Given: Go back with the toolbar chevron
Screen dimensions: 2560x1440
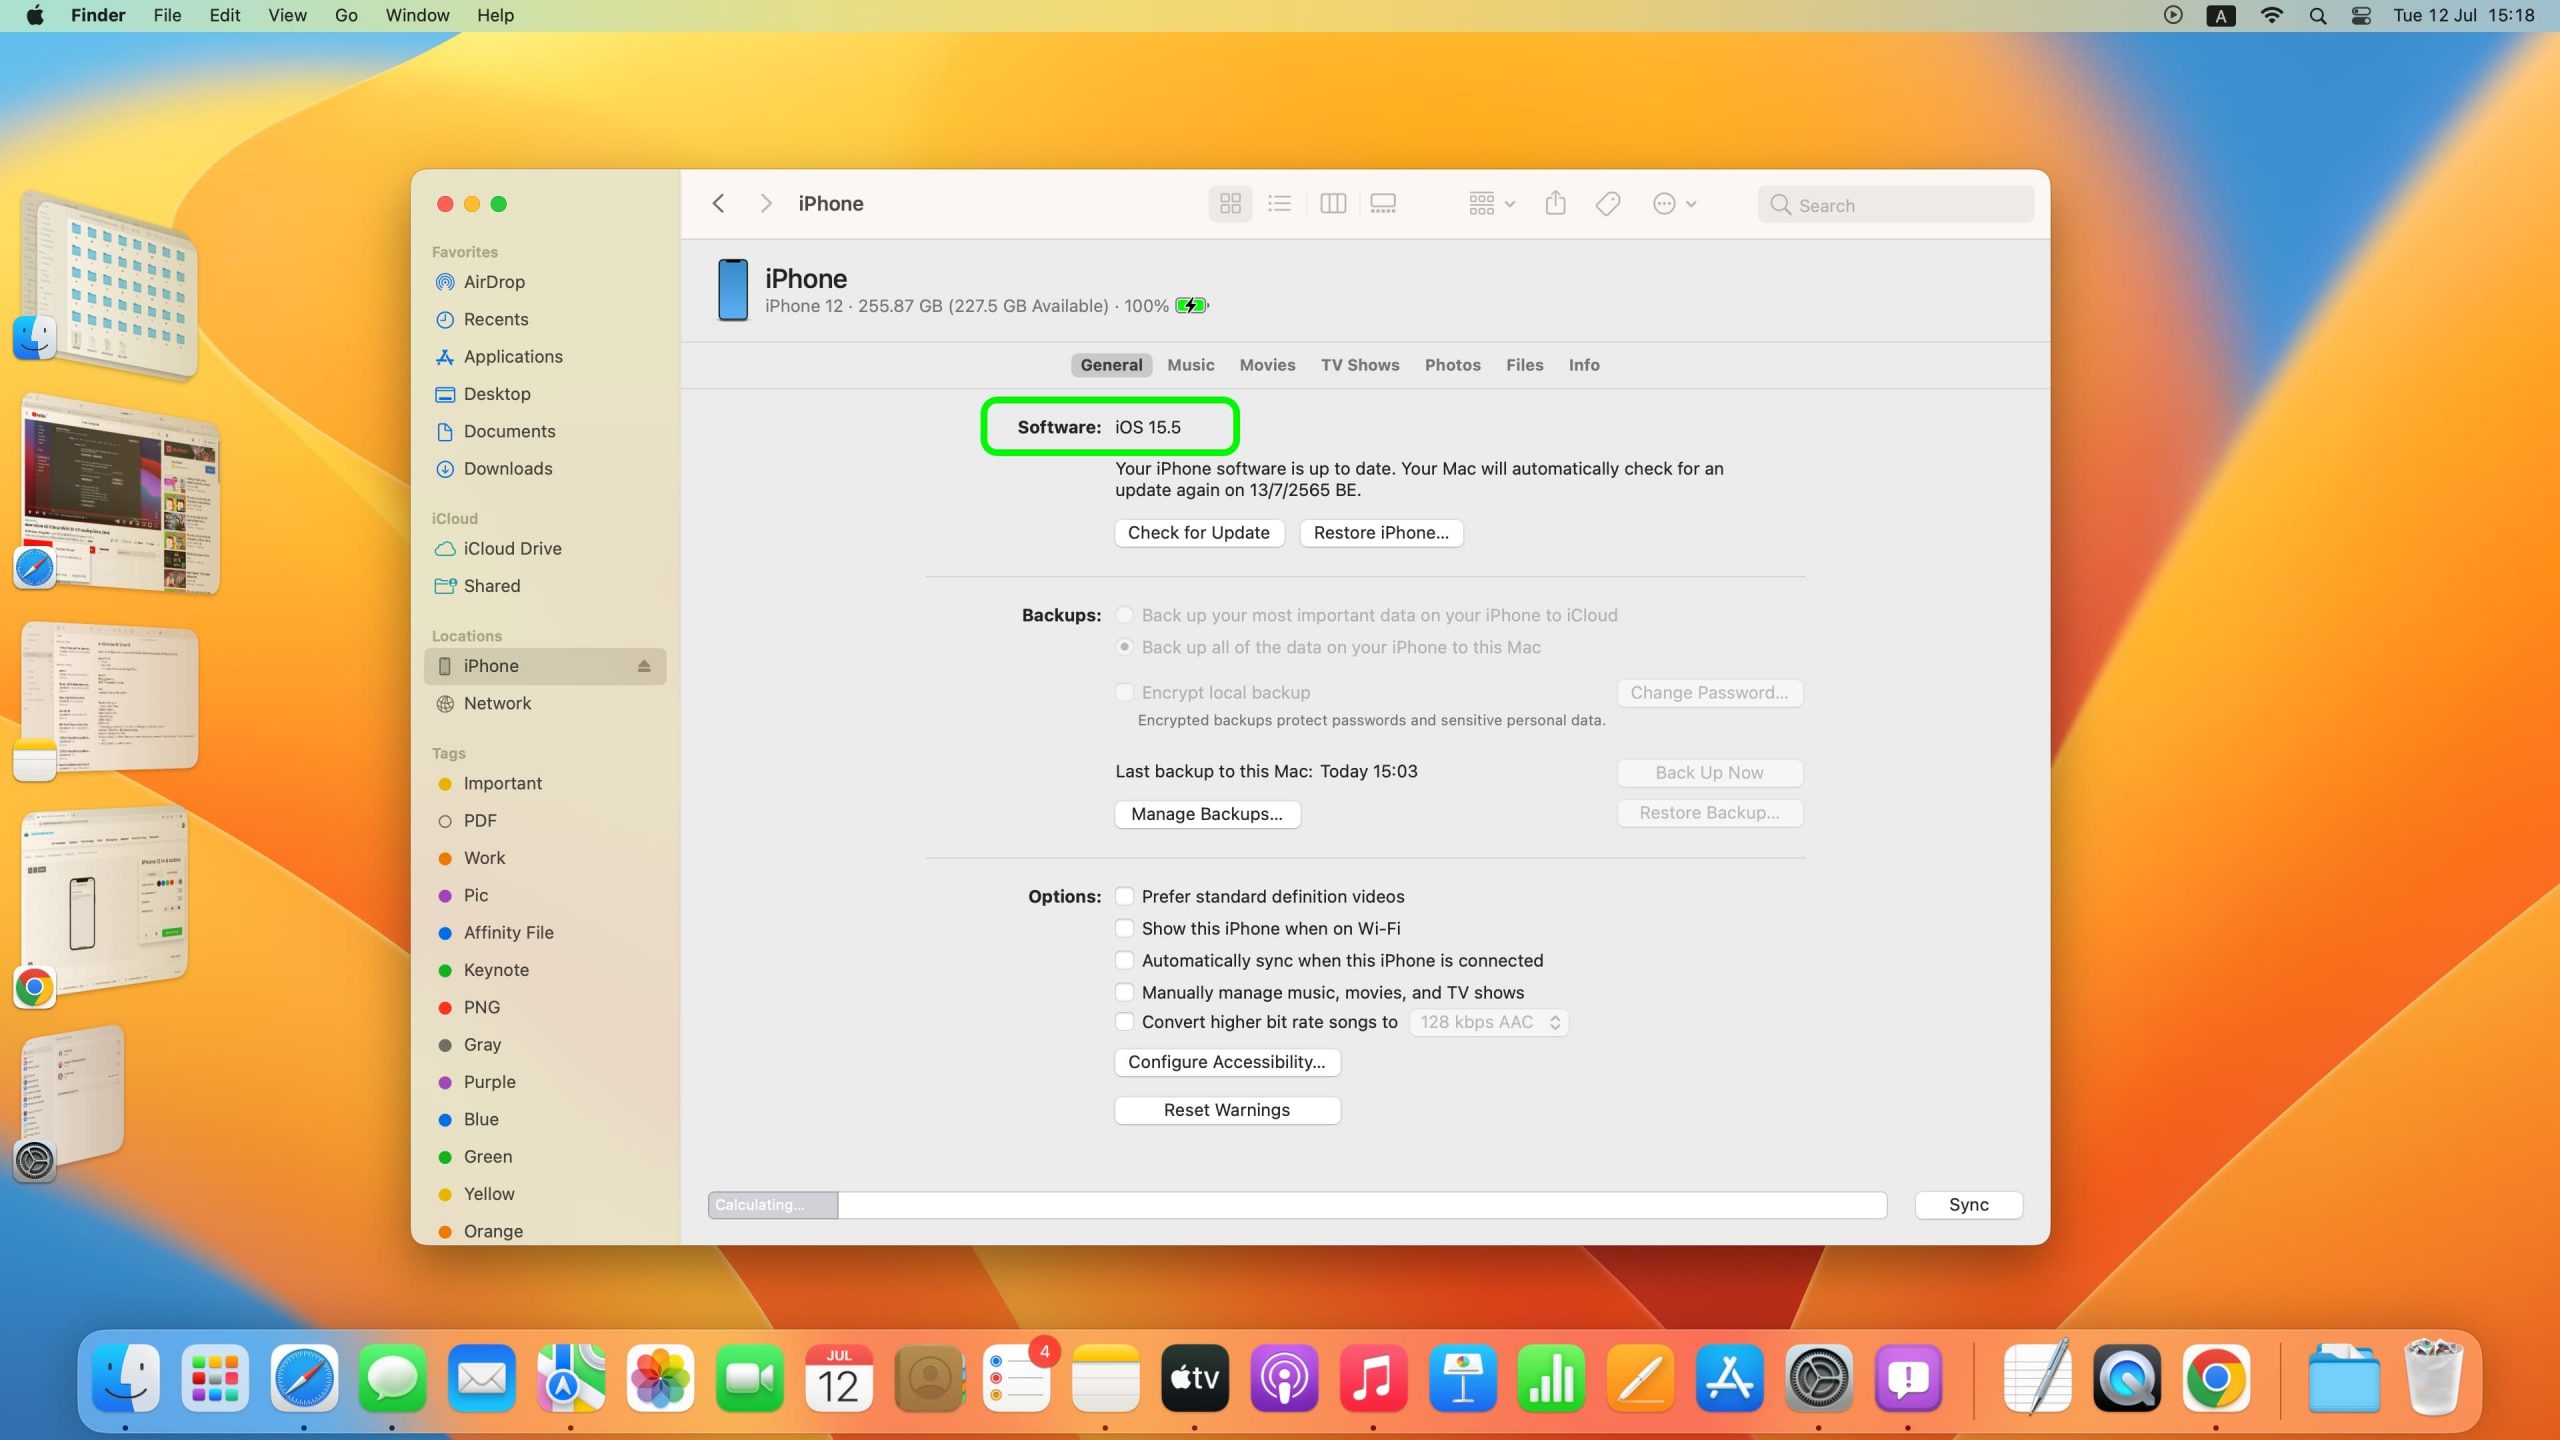Looking at the screenshot, I should (719, 204).
